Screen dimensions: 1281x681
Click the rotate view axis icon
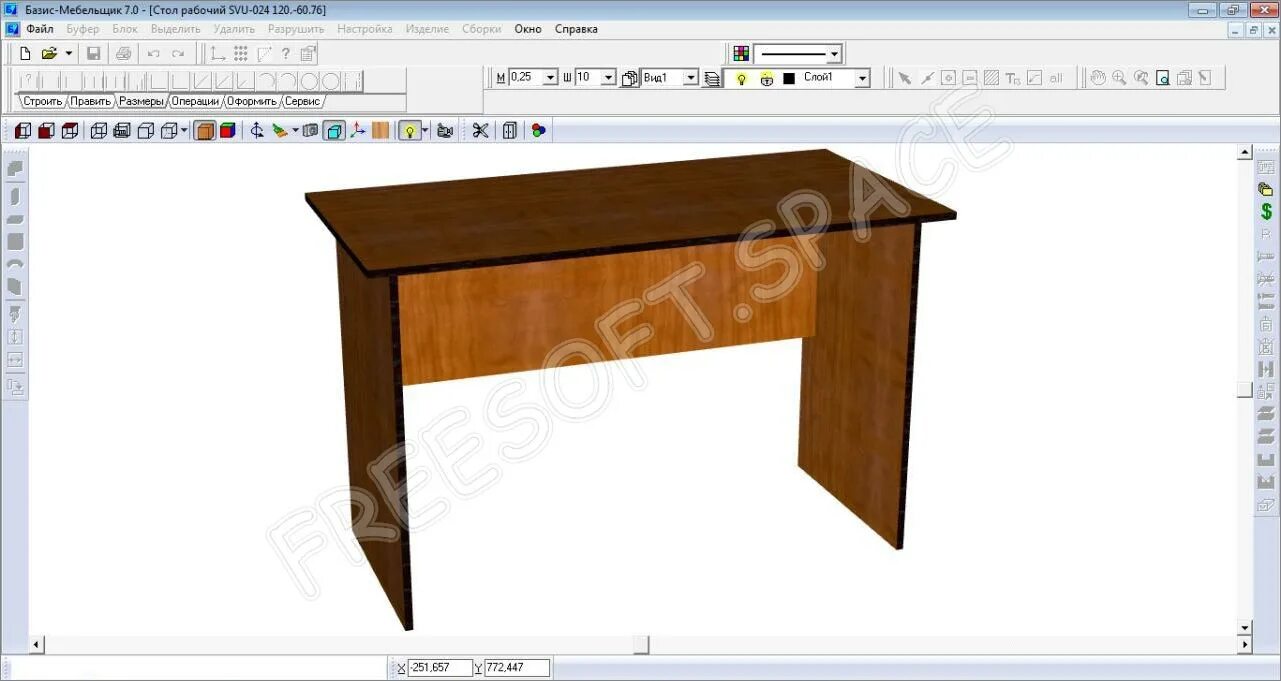(257, 130)
